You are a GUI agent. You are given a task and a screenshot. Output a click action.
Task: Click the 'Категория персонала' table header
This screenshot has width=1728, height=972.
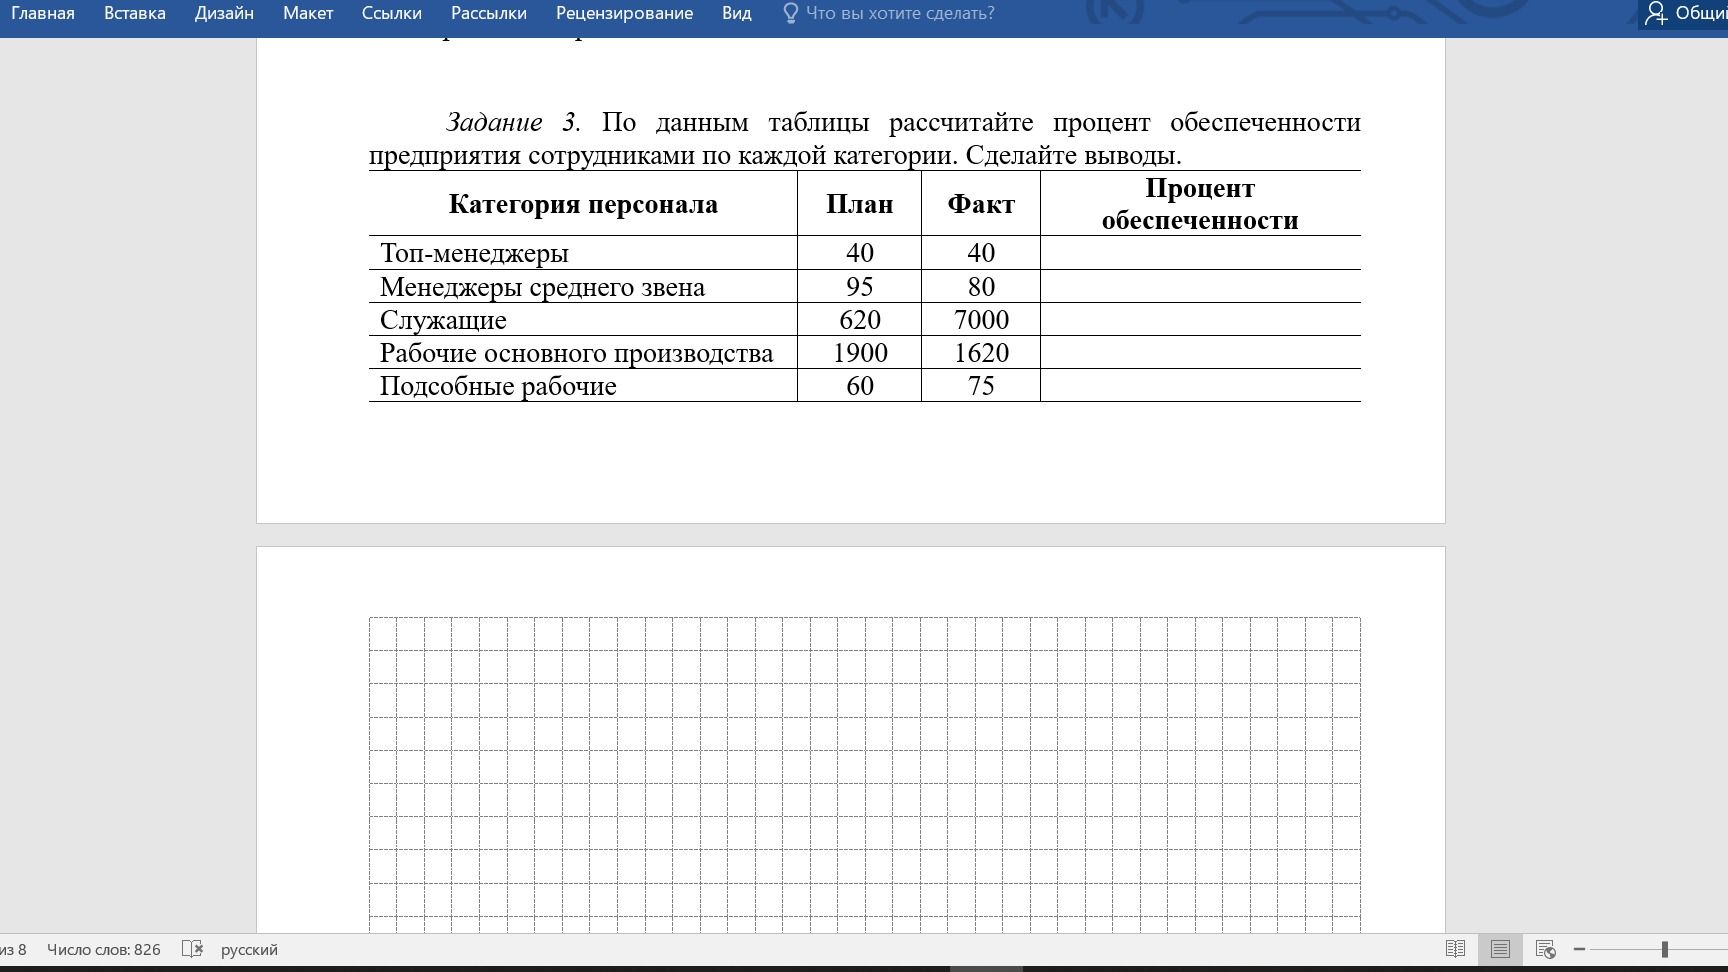click(x=583, y=204)
